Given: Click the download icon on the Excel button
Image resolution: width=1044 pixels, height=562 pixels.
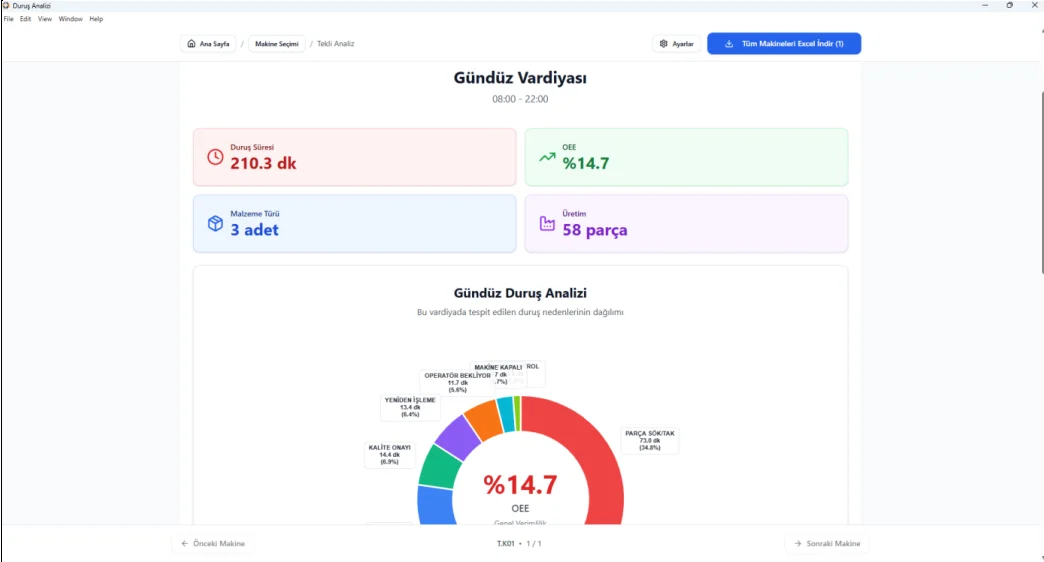Looking at the screenshot, I should point(729,44).
